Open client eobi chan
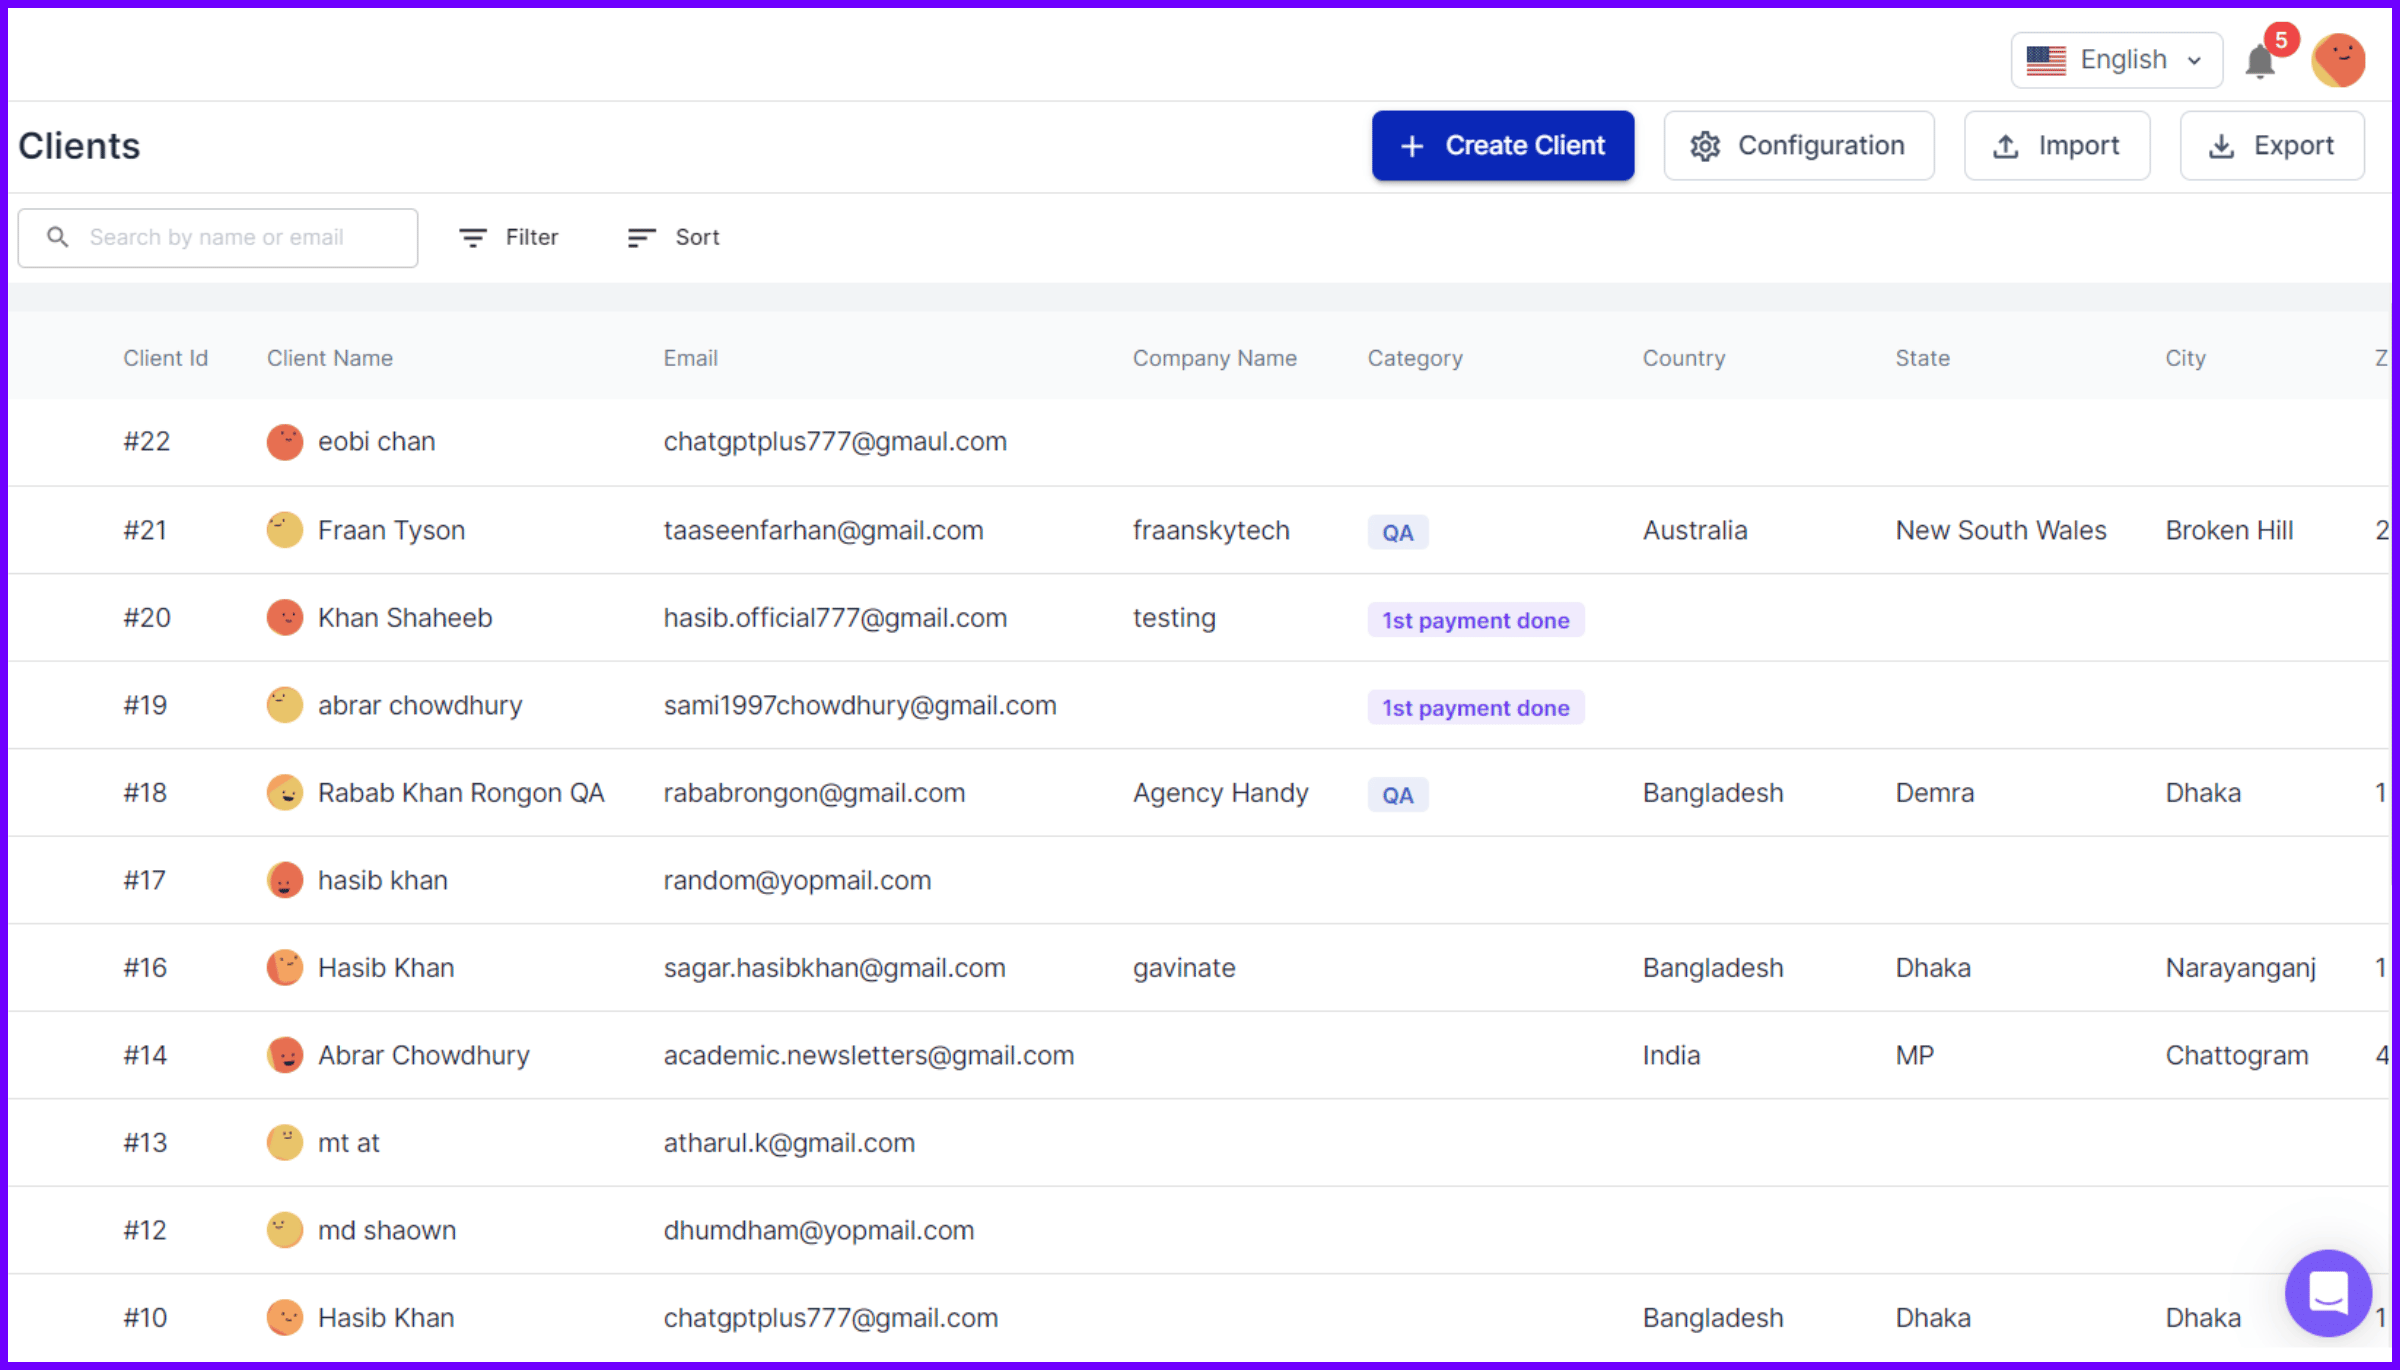2400x1370 pixels. (376, 441)
